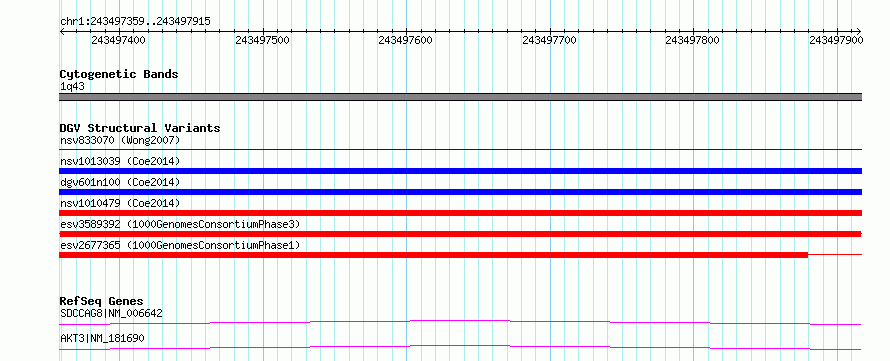890x361 pixels.
Task: Select the blue bar for nsv1013039
Action: click(x=460, y=171)
